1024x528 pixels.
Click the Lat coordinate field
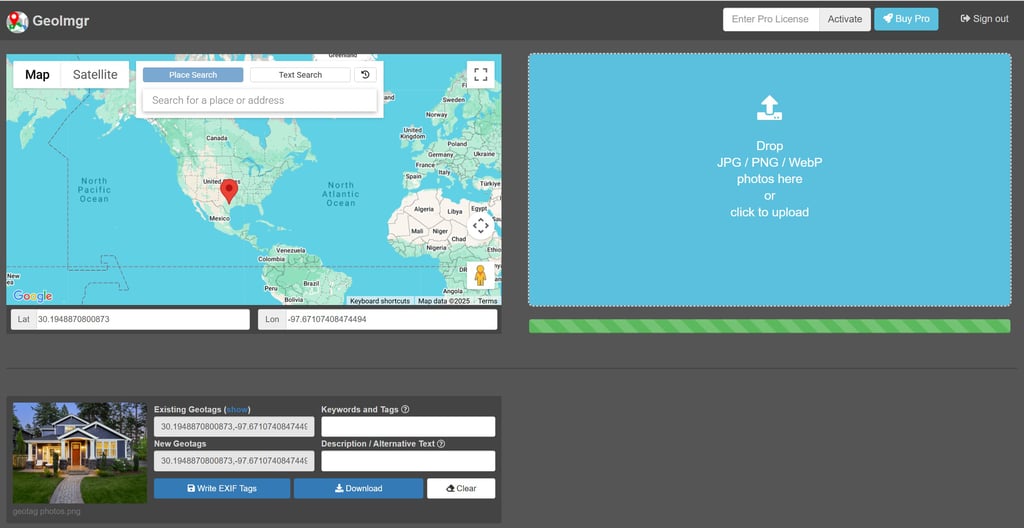coord(143,320)
